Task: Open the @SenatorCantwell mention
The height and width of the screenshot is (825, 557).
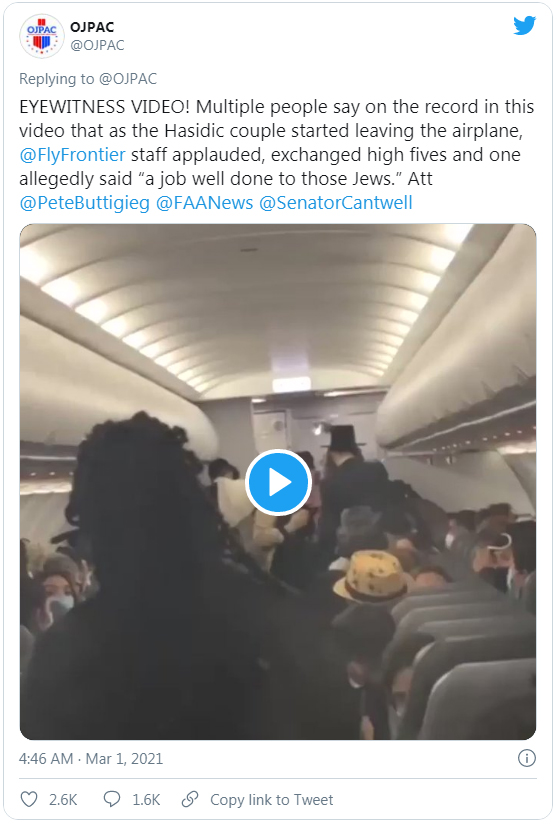Action: tap(336, 203)
